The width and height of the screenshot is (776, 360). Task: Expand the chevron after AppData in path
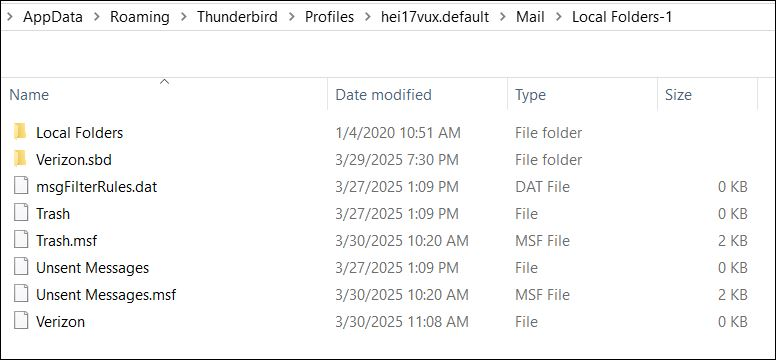click(x=97, y=17)
